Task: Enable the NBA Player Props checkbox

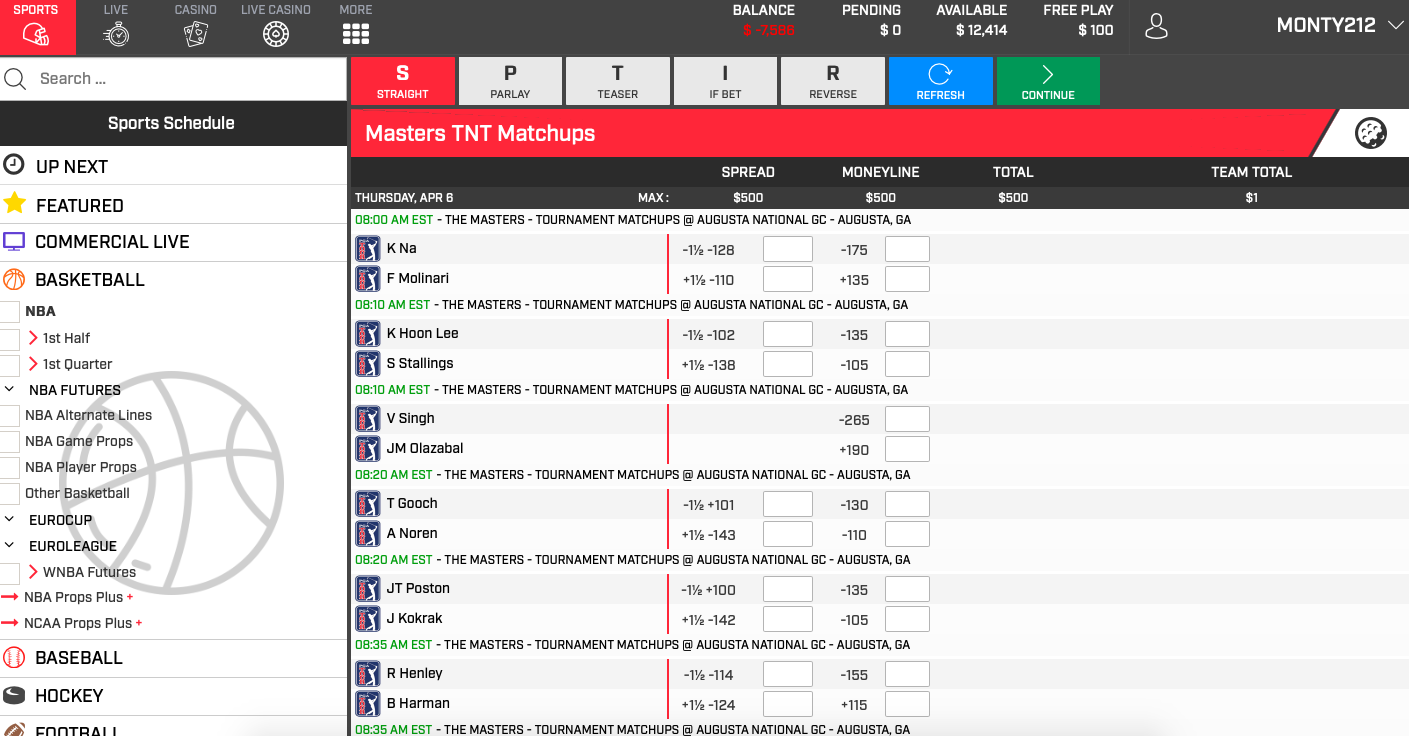Action: [10, 468]
